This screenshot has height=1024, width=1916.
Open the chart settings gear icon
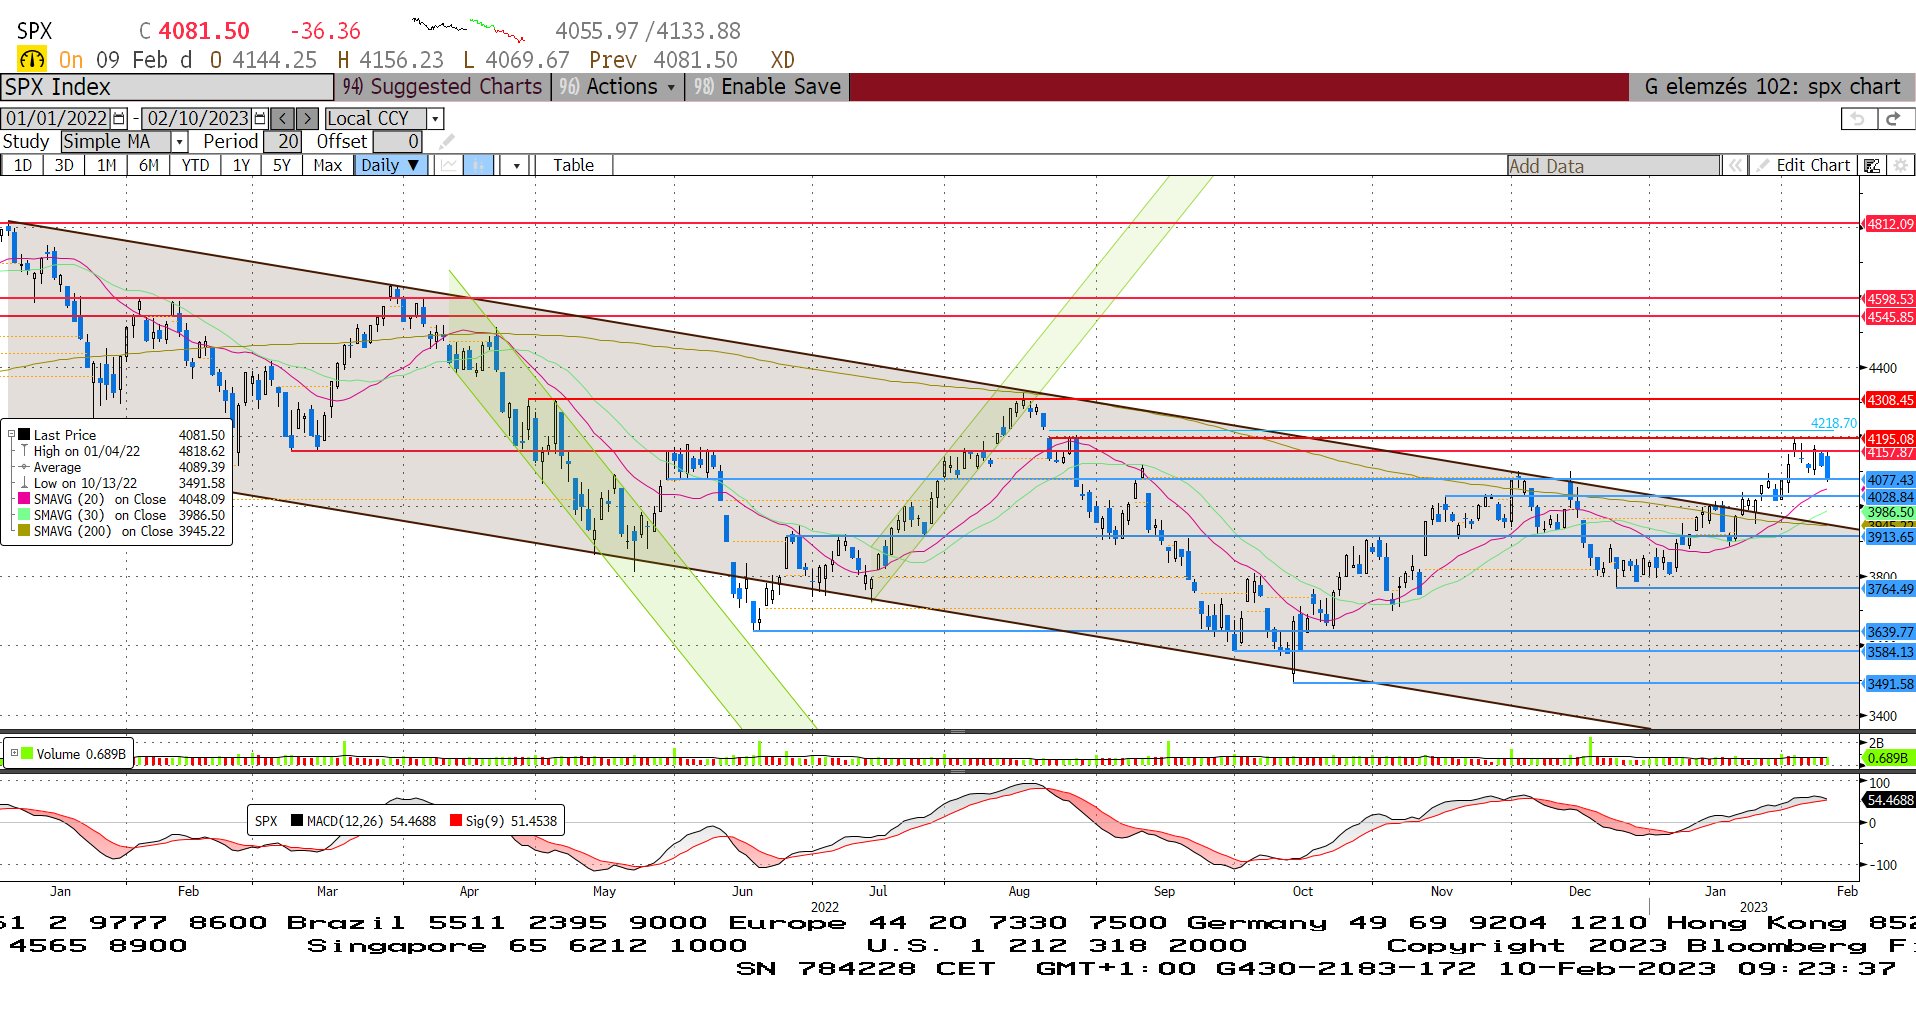[1901, 166]
